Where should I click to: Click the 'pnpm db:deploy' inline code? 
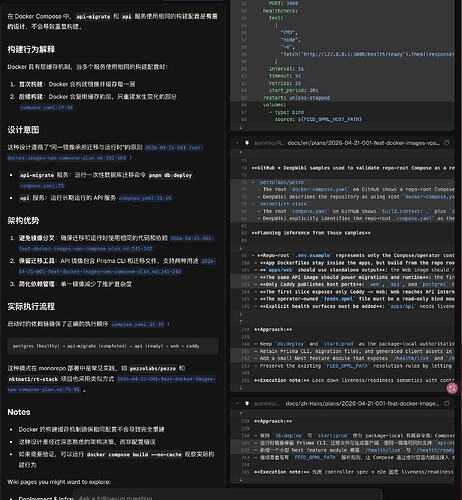pos(170,175)
